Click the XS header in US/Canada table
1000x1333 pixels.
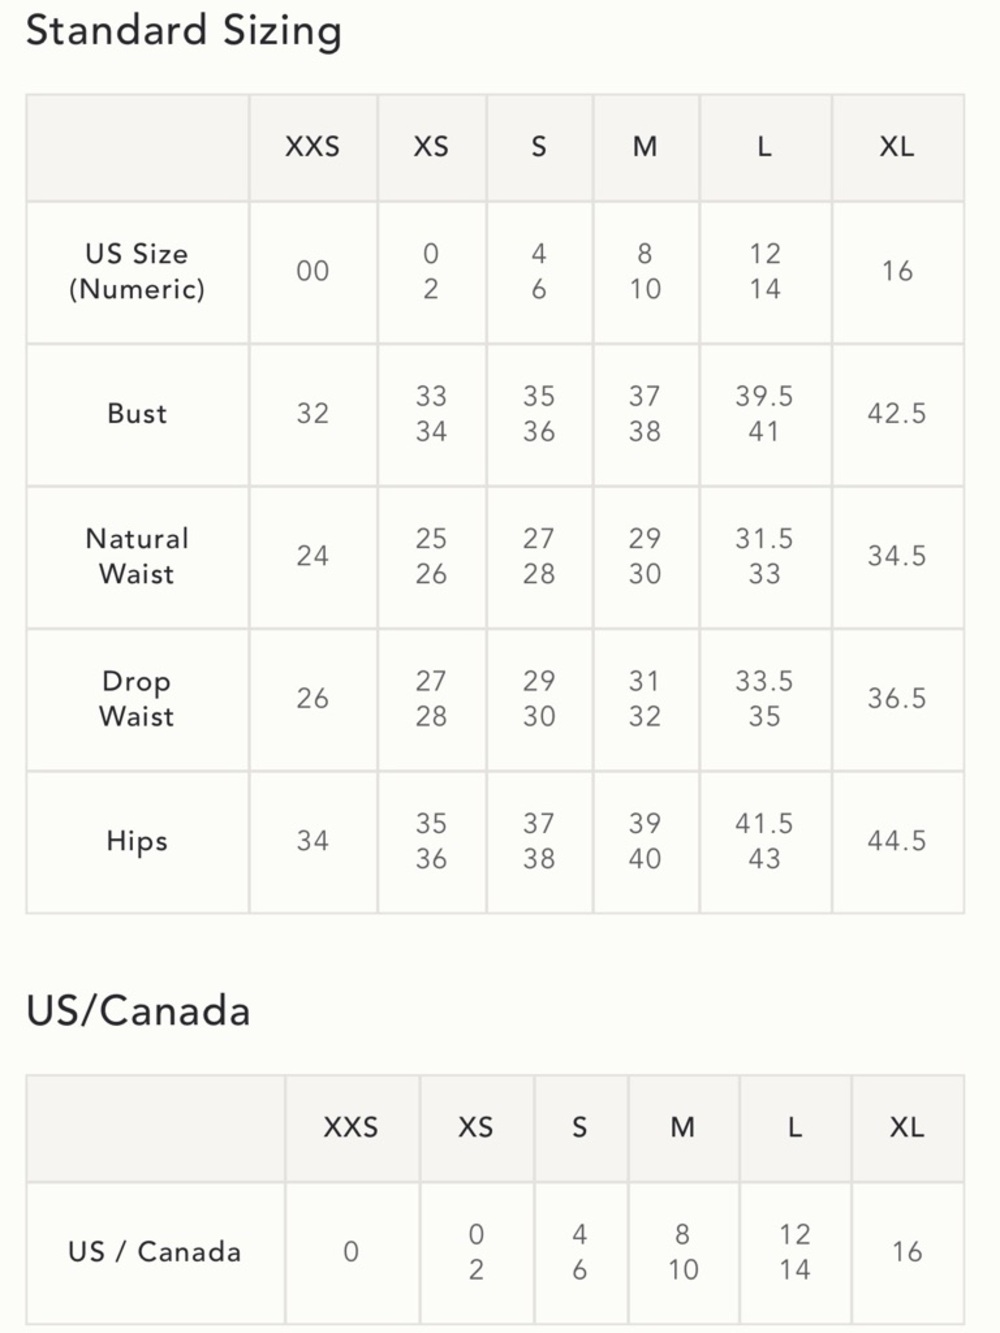(x=476, y=1128)
